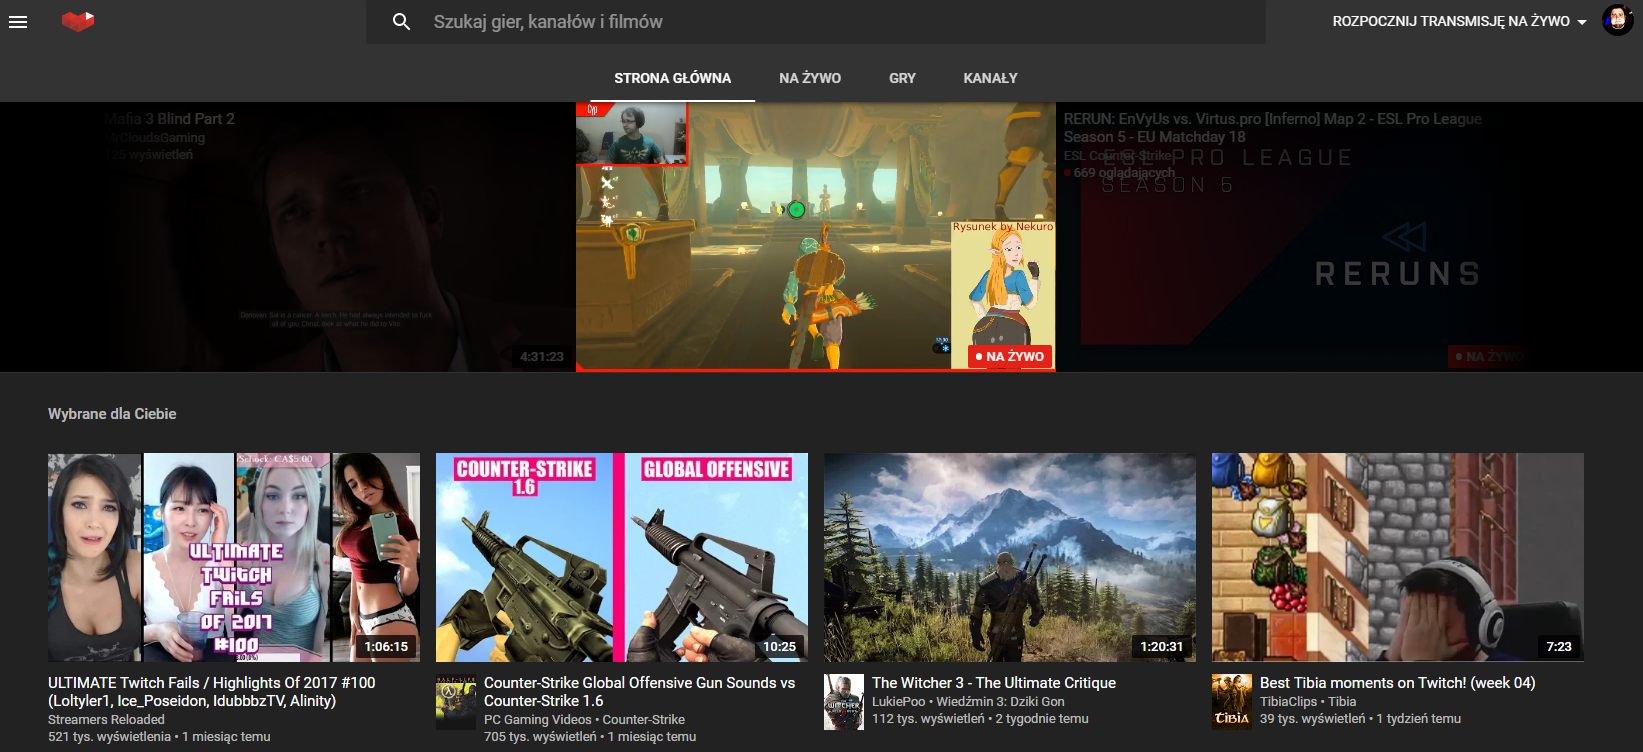Type in the Szukaj gier search field
1643x752 pixels.
point(840,21)
